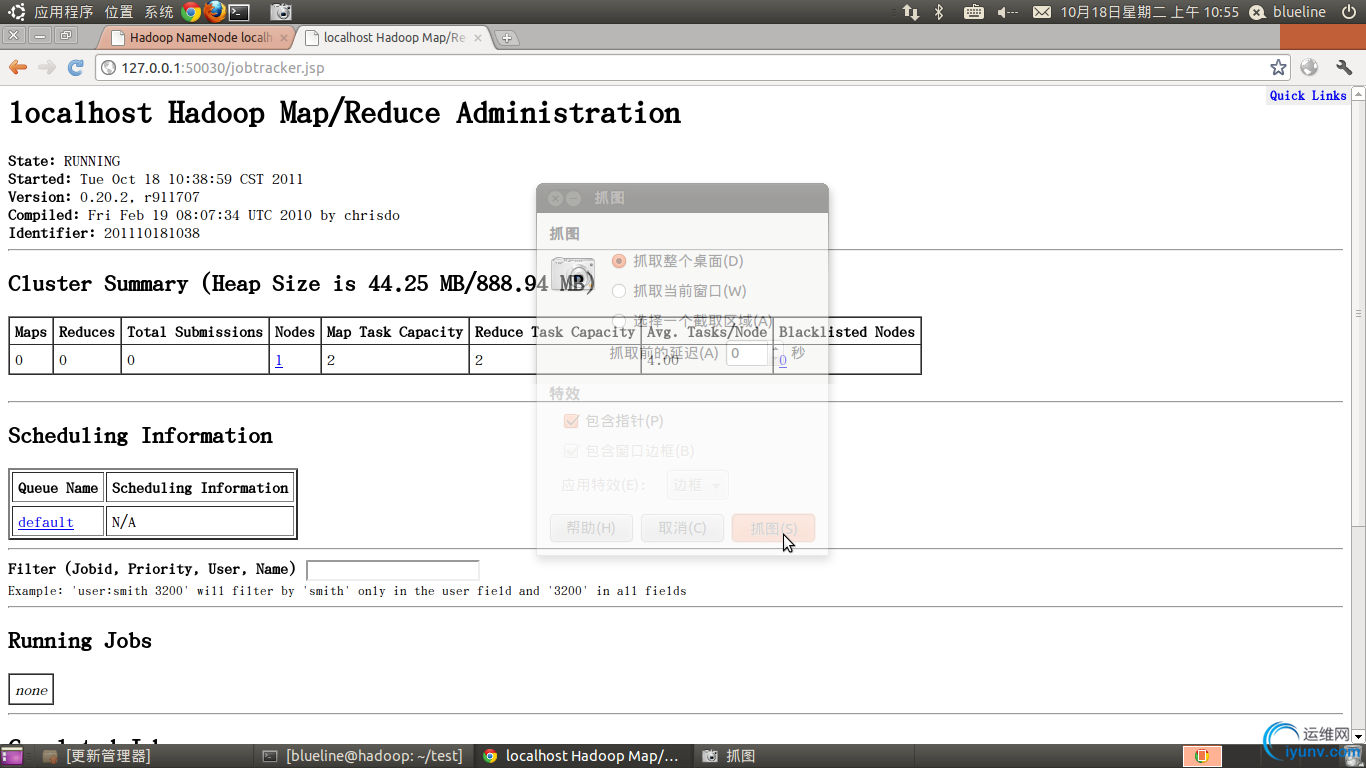Screen dimensions: 1366x768
Task: Open the default queue link
Action: click(46, 522)
